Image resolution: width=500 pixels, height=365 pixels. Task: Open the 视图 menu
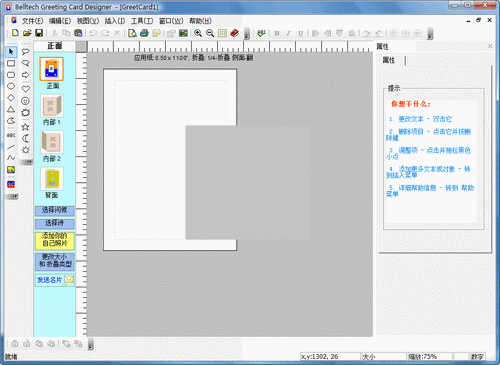pyautogui.click(x=88, y=21)
